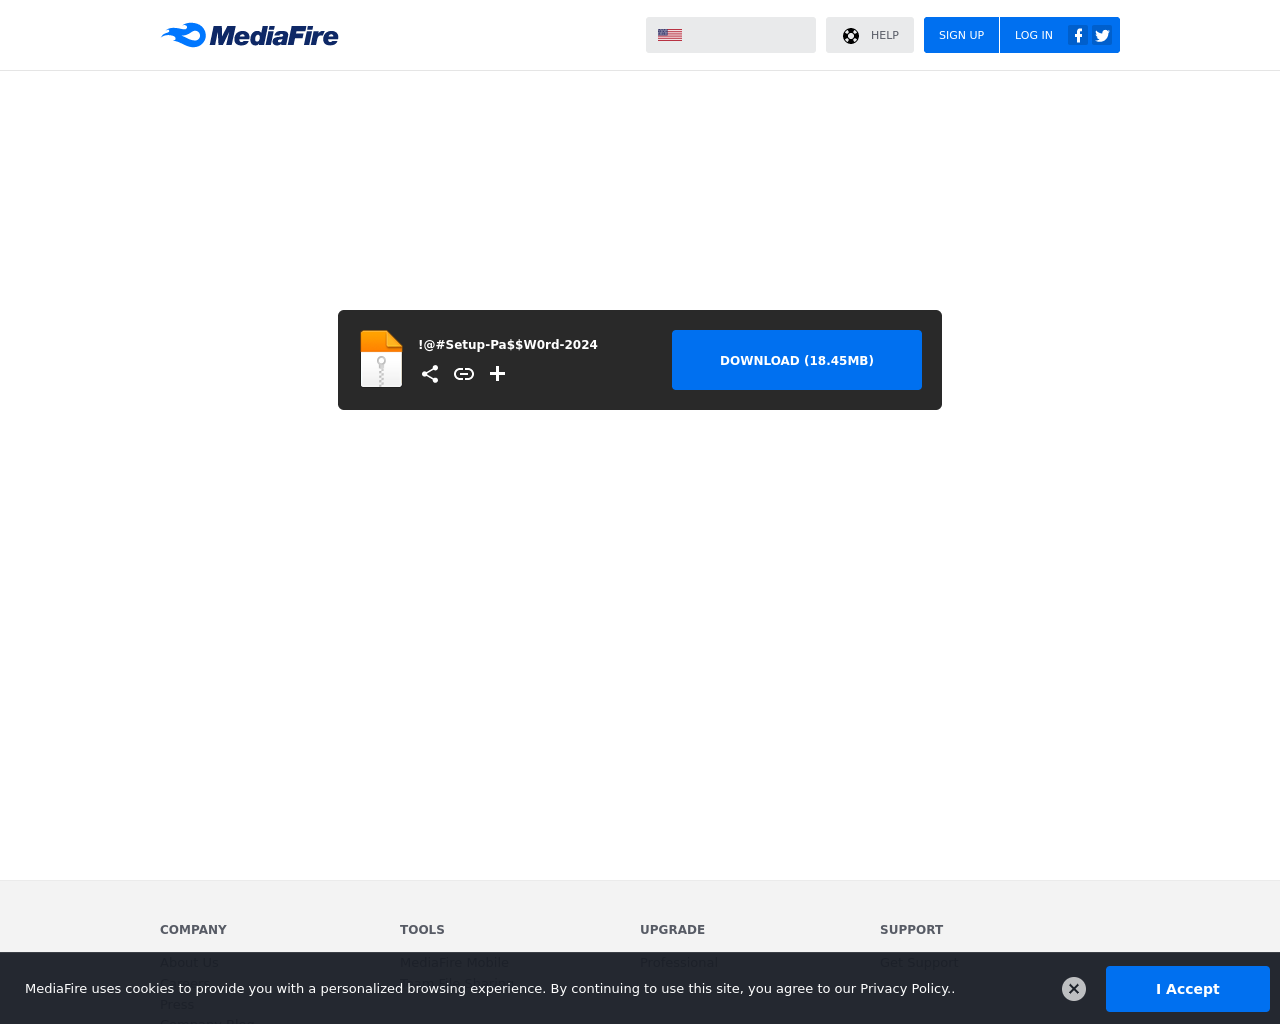Click the LOG IN button

click(1033, 35)
